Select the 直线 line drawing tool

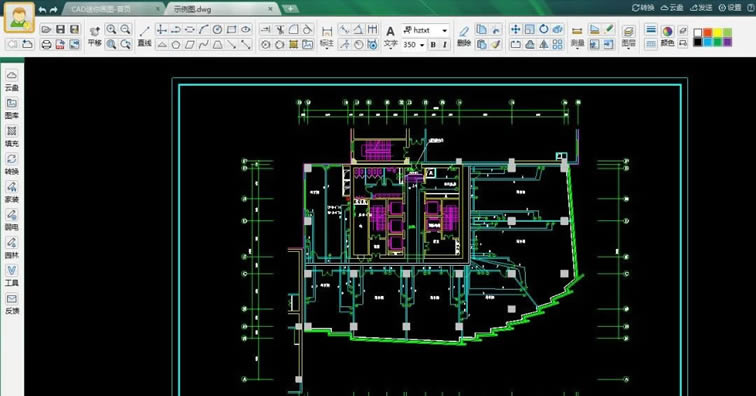pyautogui.click(x=144, y=36)
